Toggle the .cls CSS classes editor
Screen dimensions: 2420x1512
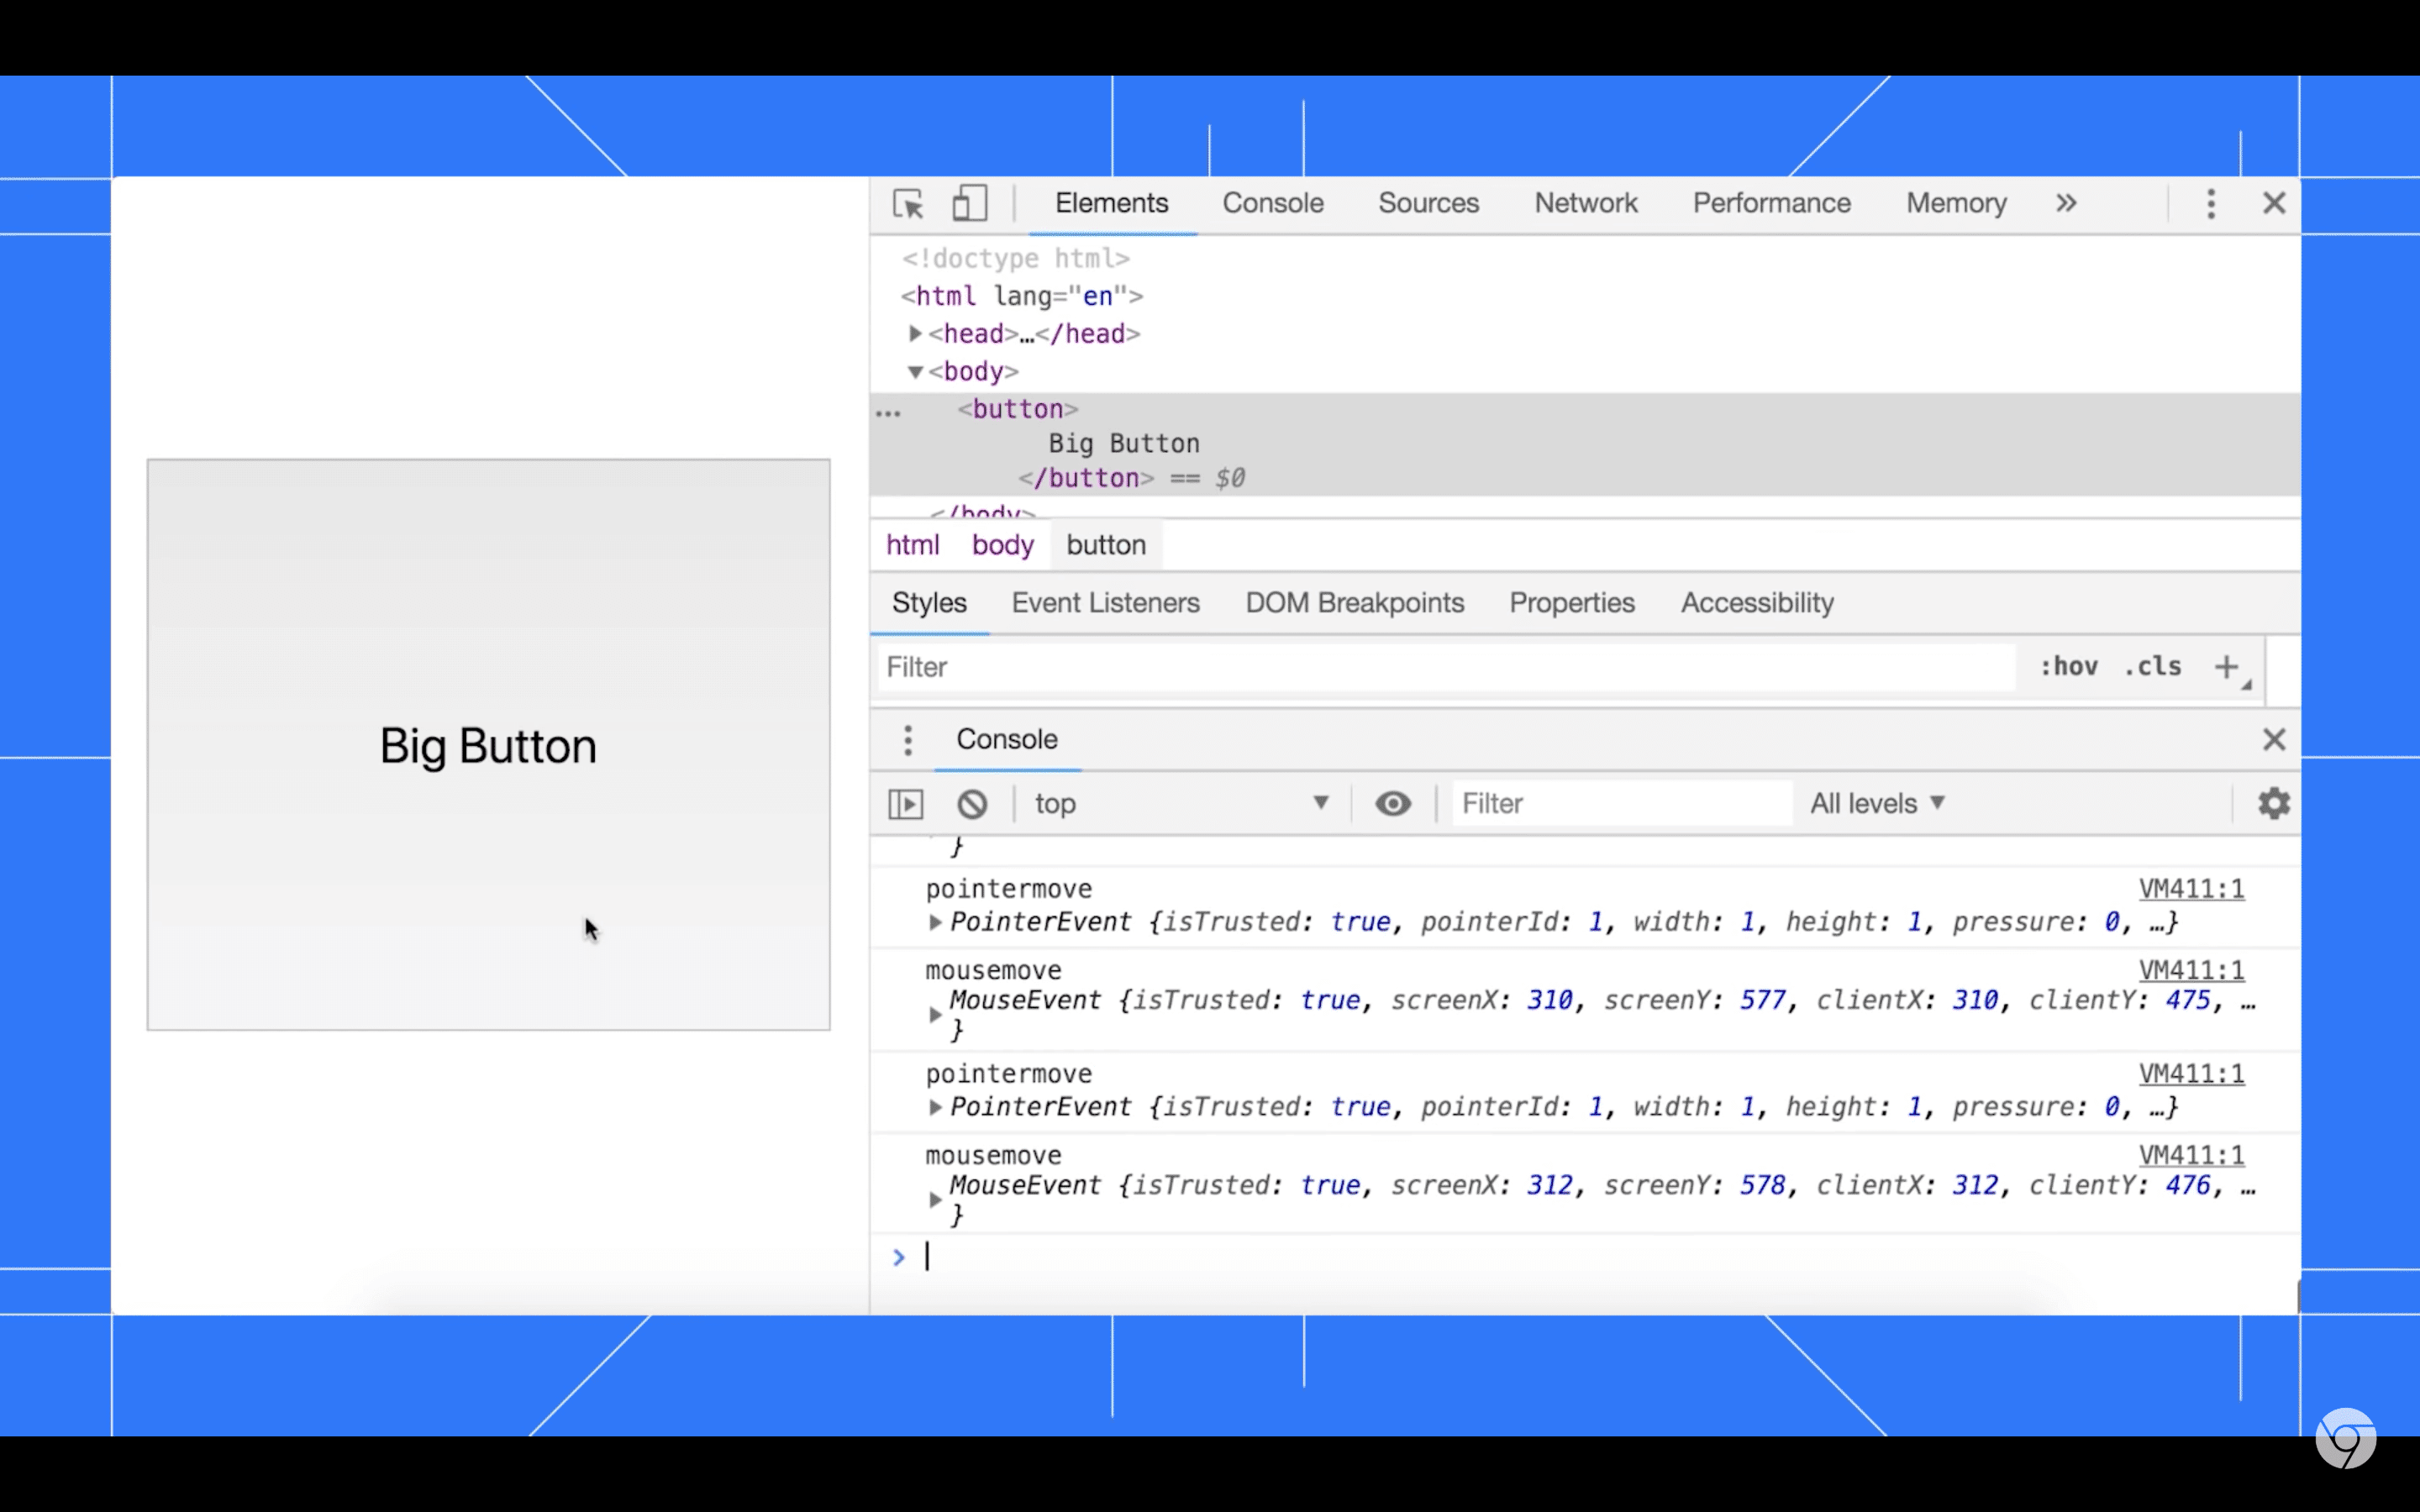click(2155, 665)
